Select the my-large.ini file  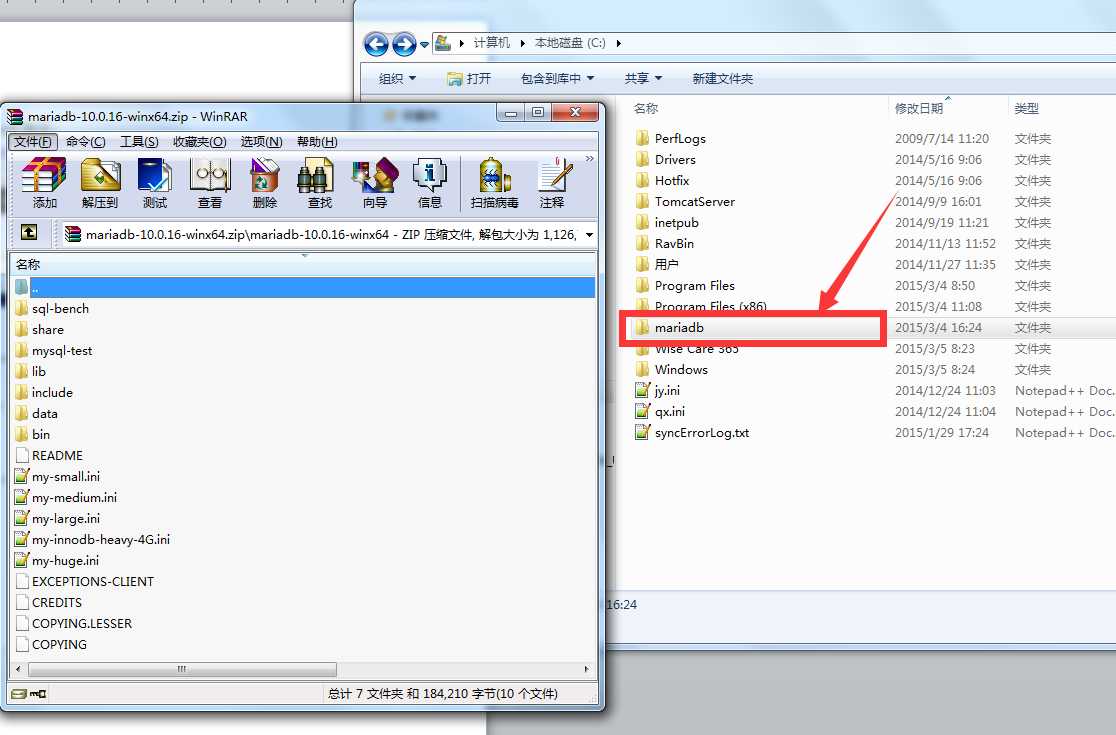click(57, 518)
